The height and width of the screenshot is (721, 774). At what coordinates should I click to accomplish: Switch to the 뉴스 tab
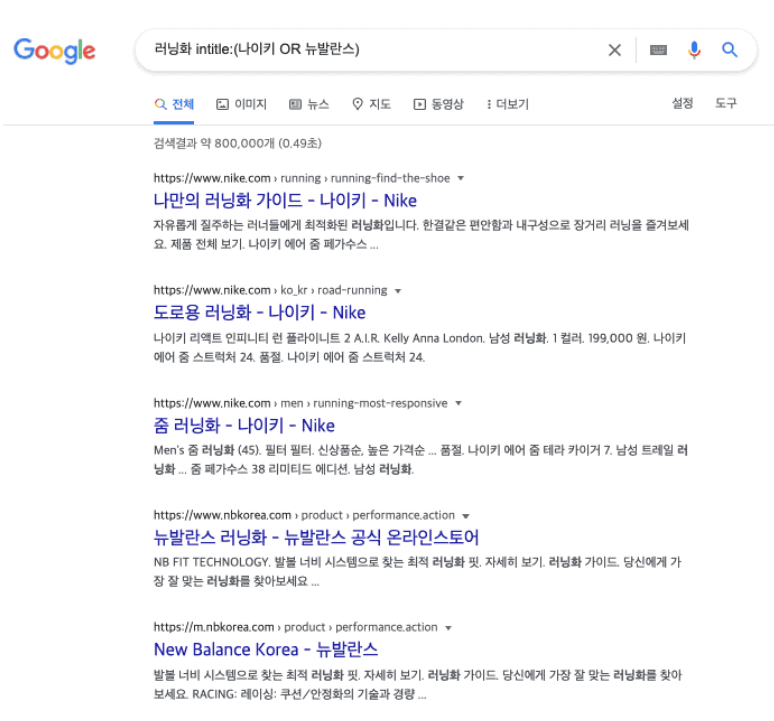tap(309, 104)
